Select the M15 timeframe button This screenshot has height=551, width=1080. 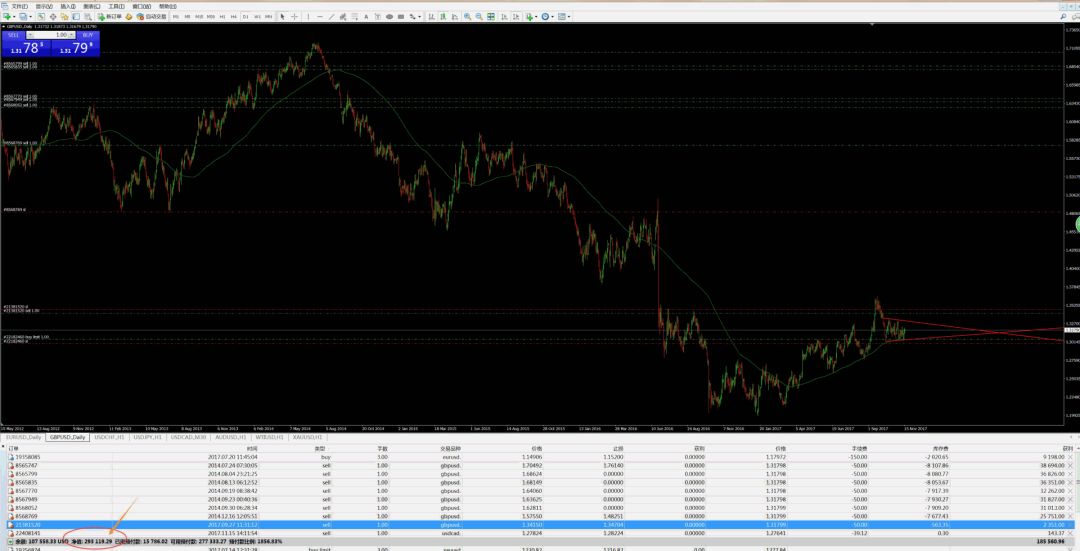[199, 17]
